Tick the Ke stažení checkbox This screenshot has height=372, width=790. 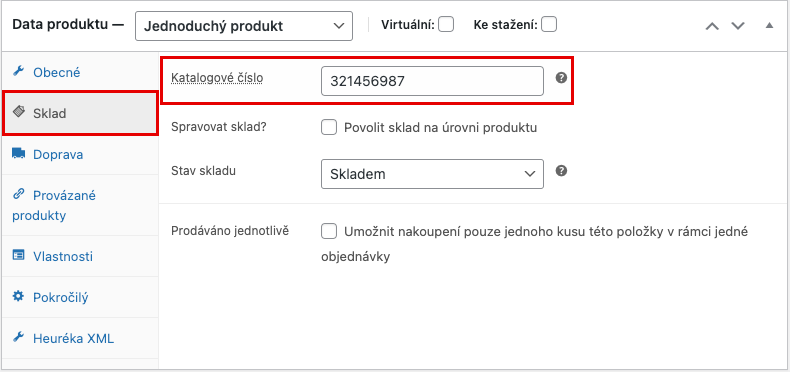click(549, 24)
